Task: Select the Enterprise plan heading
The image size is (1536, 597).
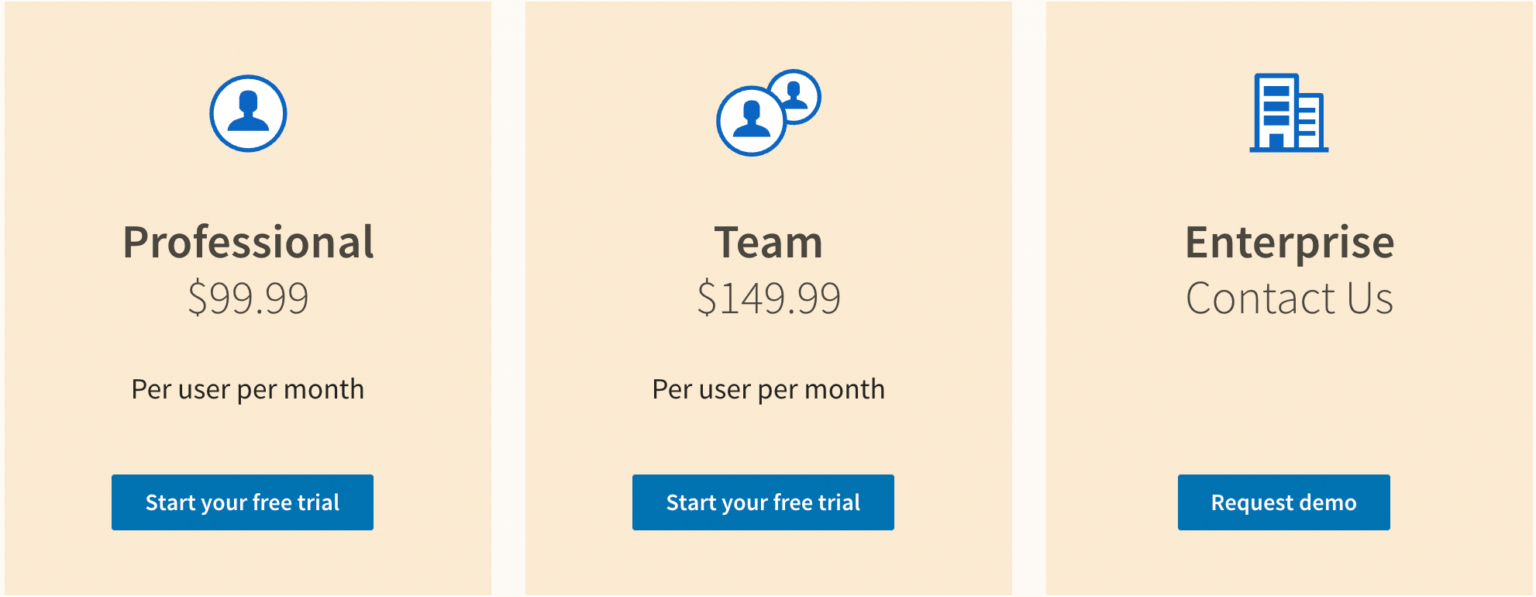Action: coord(1289,241)
